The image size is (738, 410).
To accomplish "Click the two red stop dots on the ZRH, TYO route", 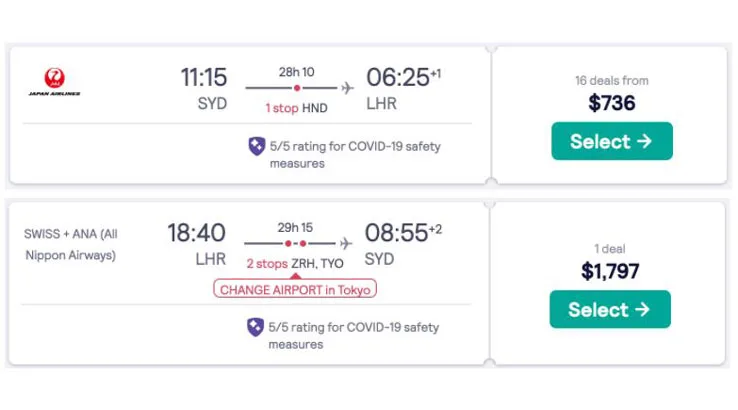I will tap(295, 243).
